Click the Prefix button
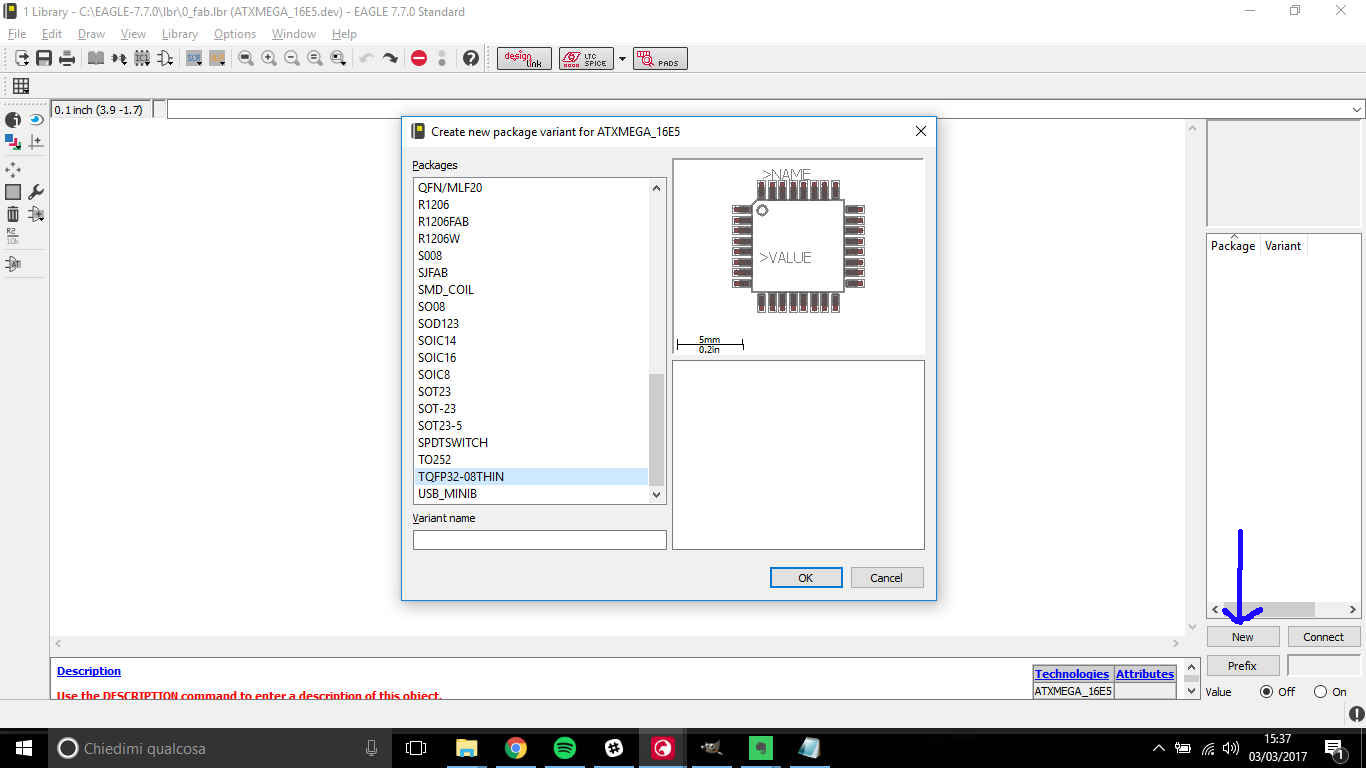This screenshot has width=1366, height=768. click(1243, 666)
